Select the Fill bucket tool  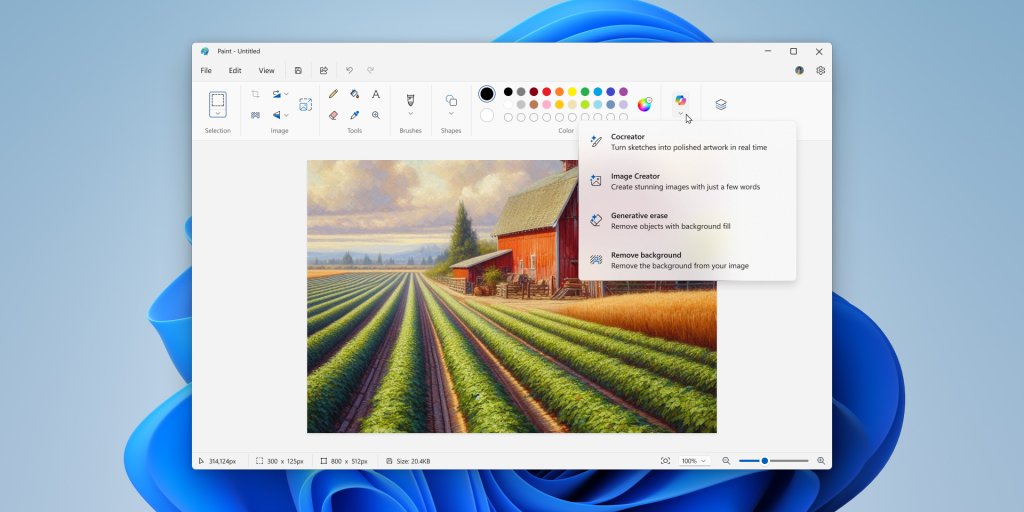point(355,94)
